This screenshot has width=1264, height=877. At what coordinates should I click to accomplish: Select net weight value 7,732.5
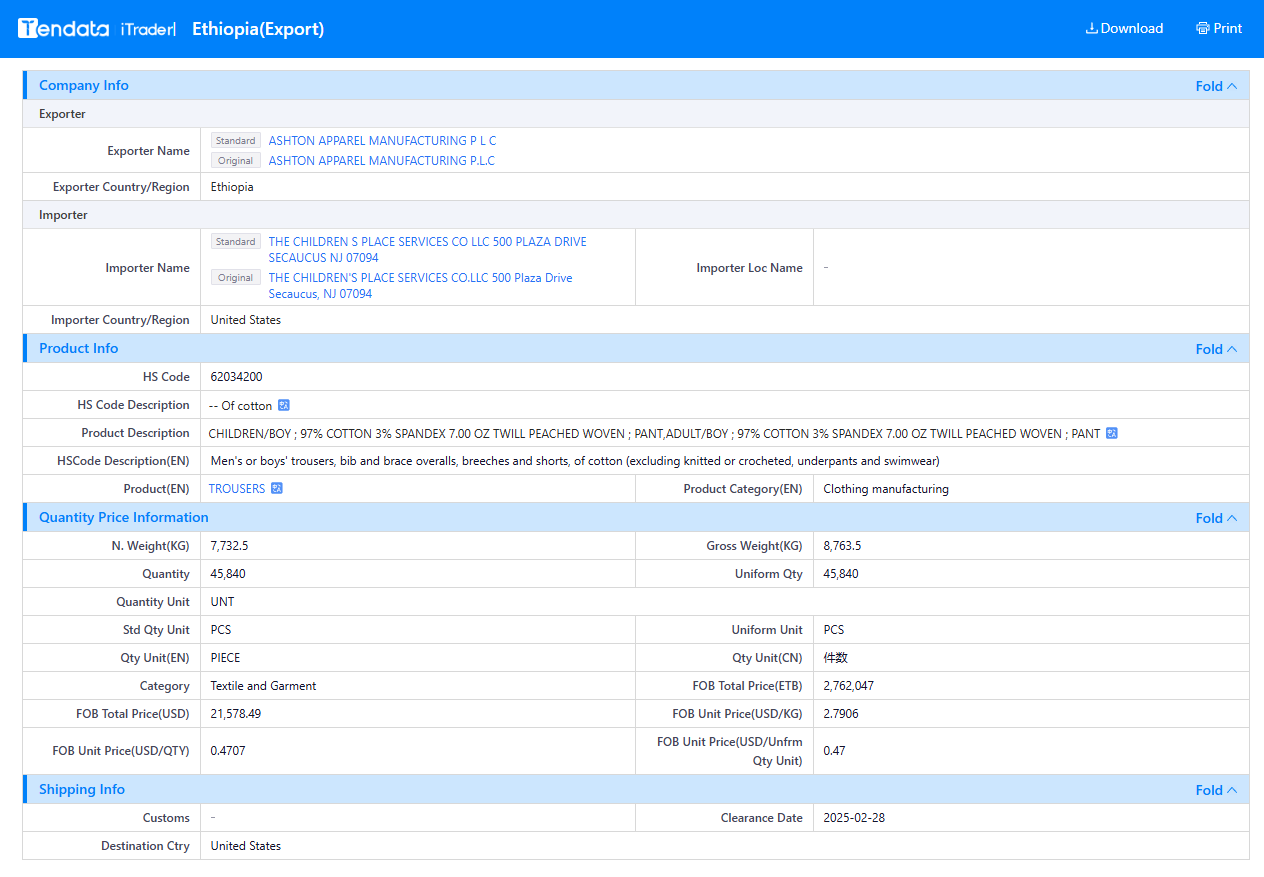(229, 546)
